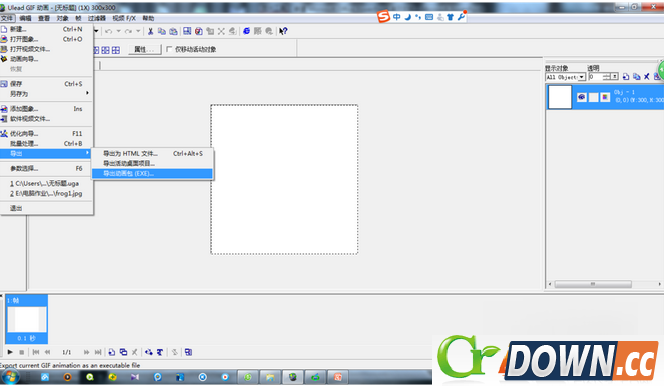The height and width of the screenshot is (386, 664).
Task: Toggle the eye visibility of Obj-1
Action: click(581, 97)
